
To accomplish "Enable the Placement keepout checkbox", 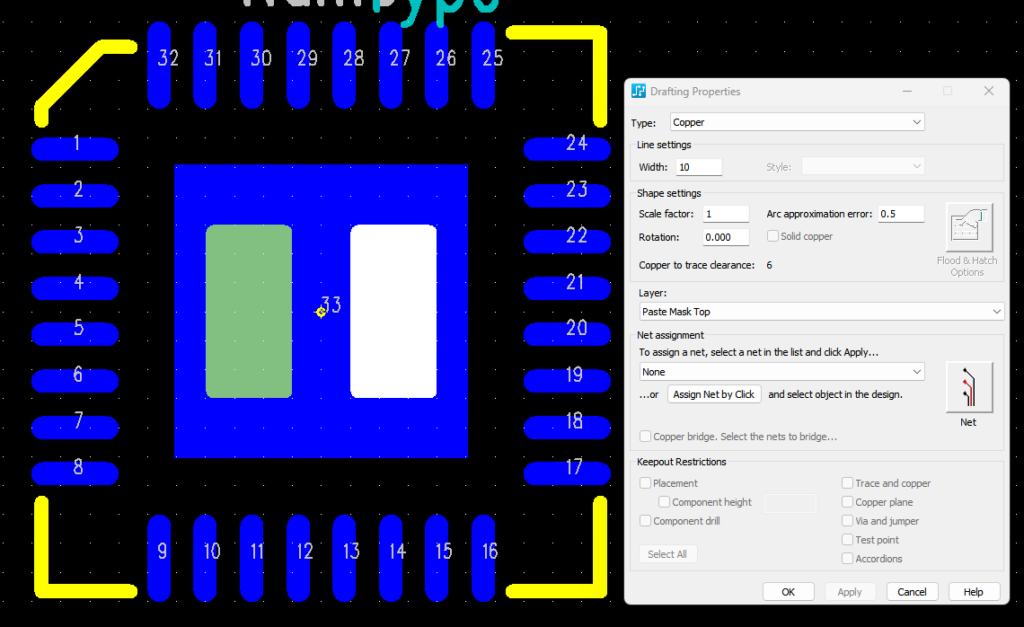I will tap(646, 483).
